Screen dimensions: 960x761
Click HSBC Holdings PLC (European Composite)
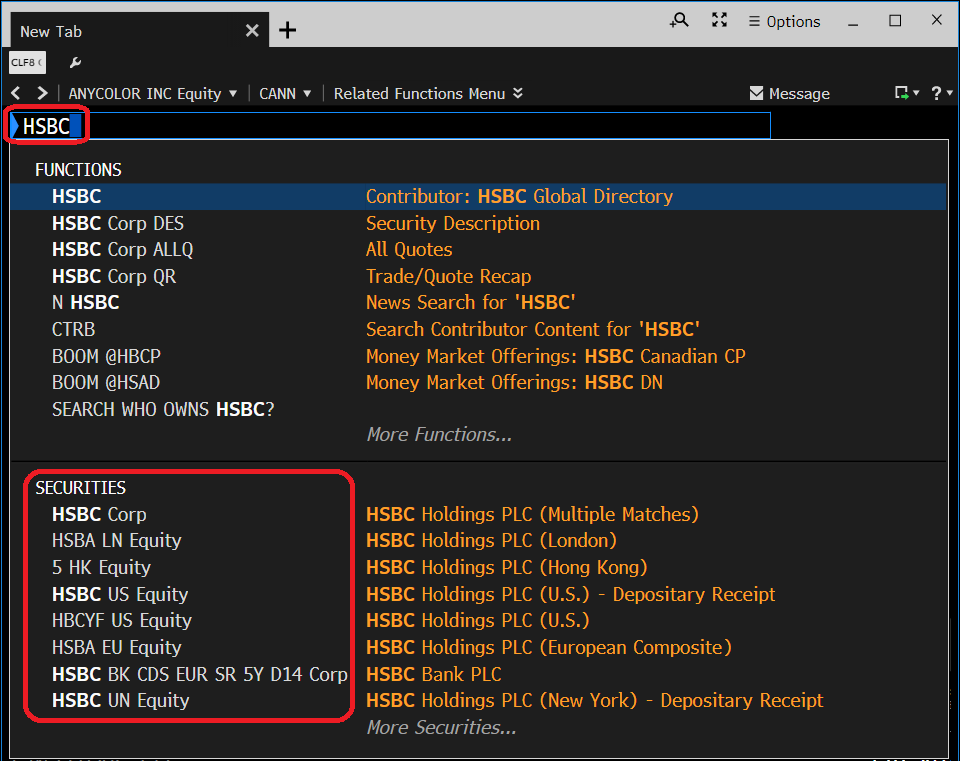(x=549, y=648)
